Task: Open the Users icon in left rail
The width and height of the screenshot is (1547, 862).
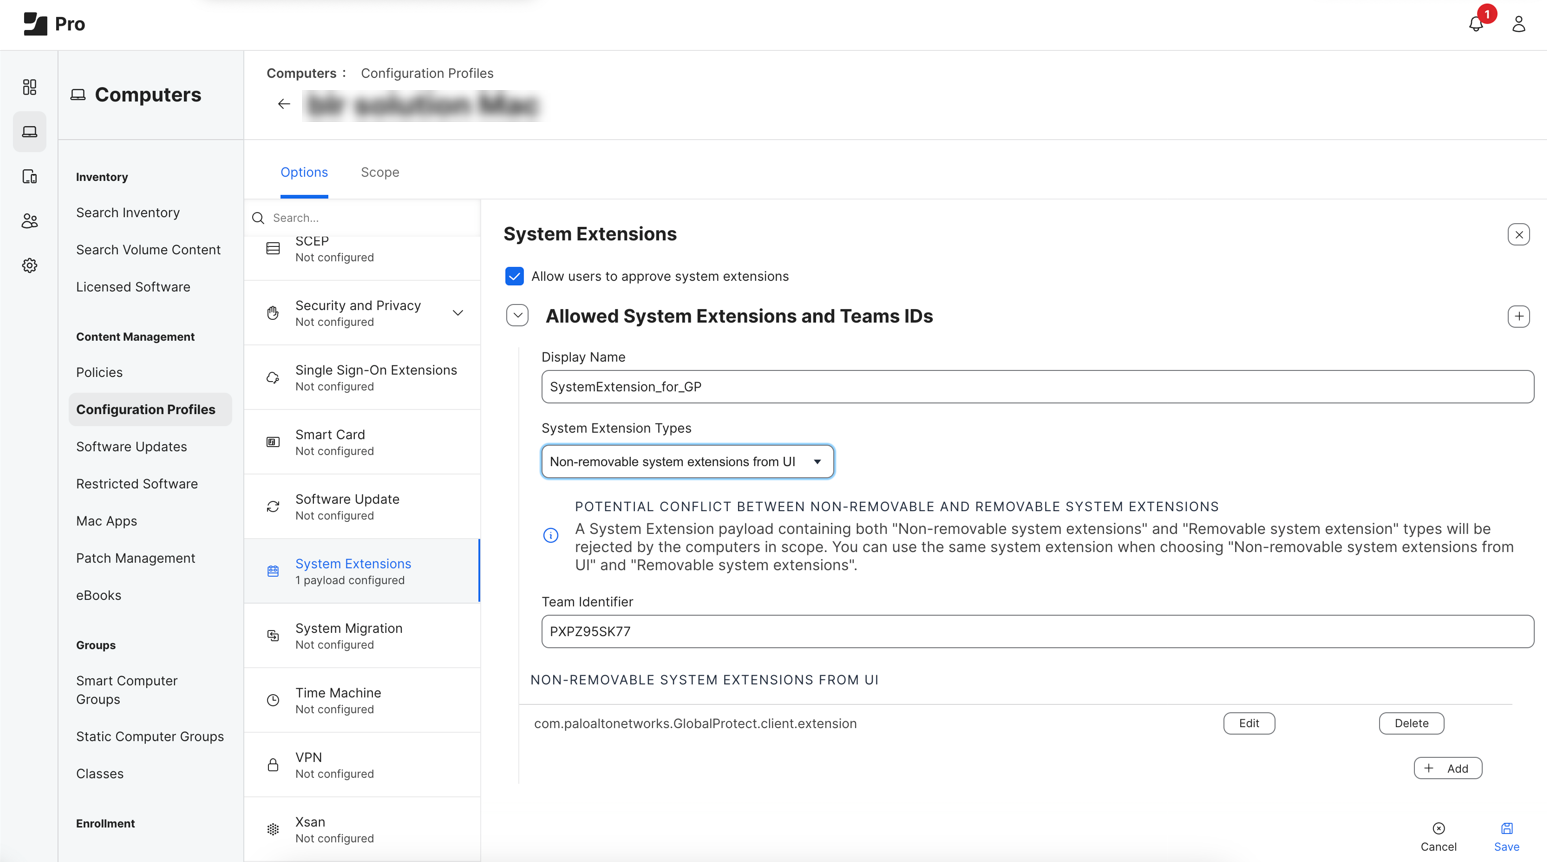Action: (30, 221)
